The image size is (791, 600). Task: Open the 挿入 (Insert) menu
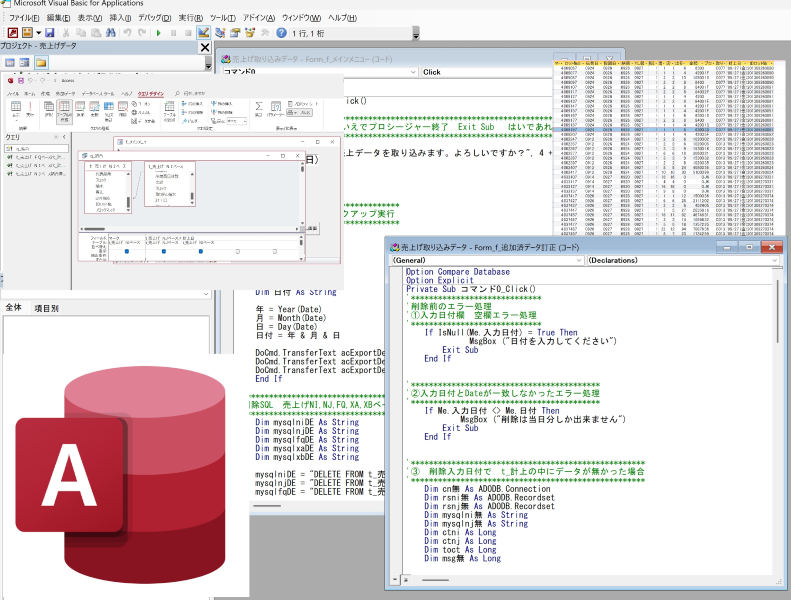(x=119, y=18)
